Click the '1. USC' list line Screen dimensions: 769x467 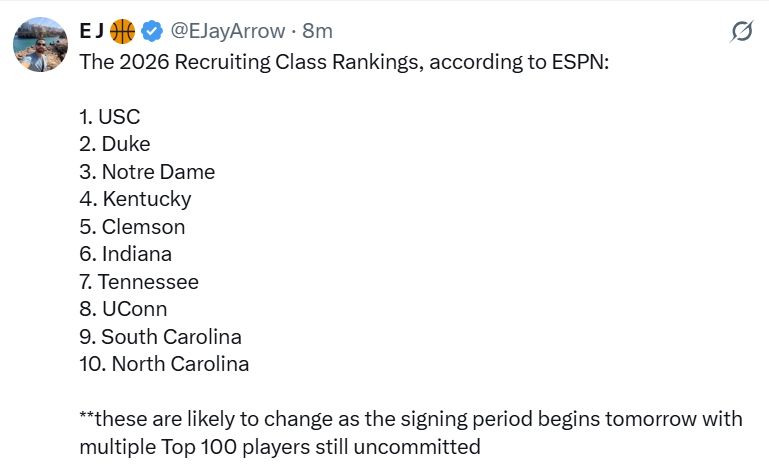point(109,116)
